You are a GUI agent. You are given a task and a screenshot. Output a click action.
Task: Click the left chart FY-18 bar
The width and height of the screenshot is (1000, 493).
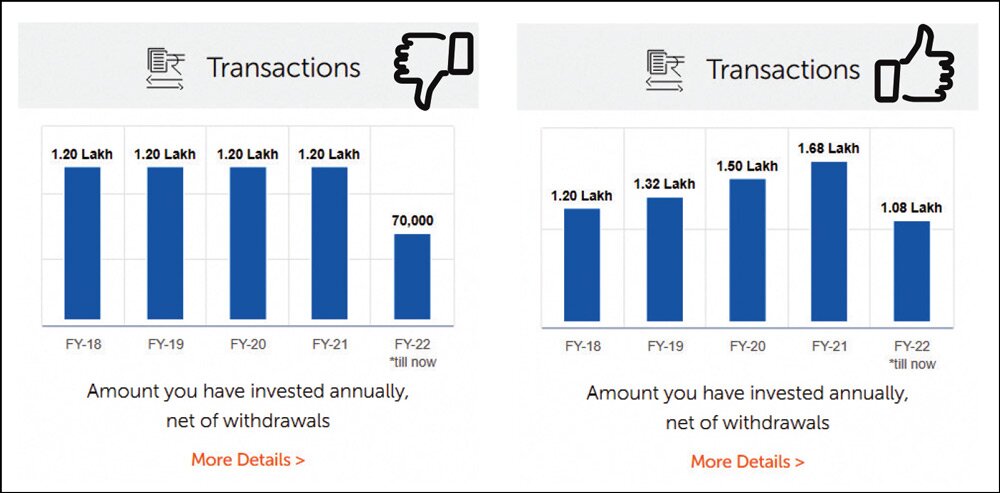pyautogui.click(x=83, y=243)
